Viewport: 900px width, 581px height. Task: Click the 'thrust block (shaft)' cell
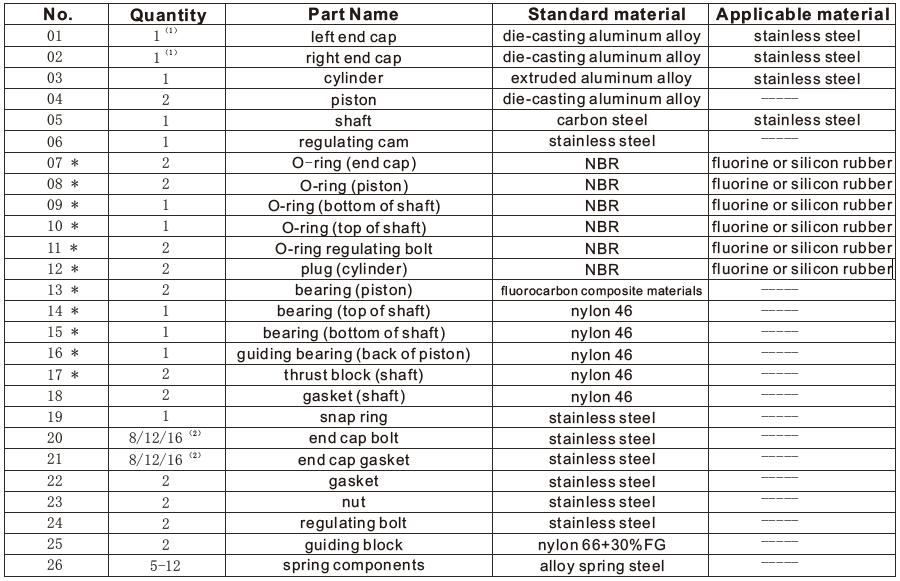click(353, 375)
